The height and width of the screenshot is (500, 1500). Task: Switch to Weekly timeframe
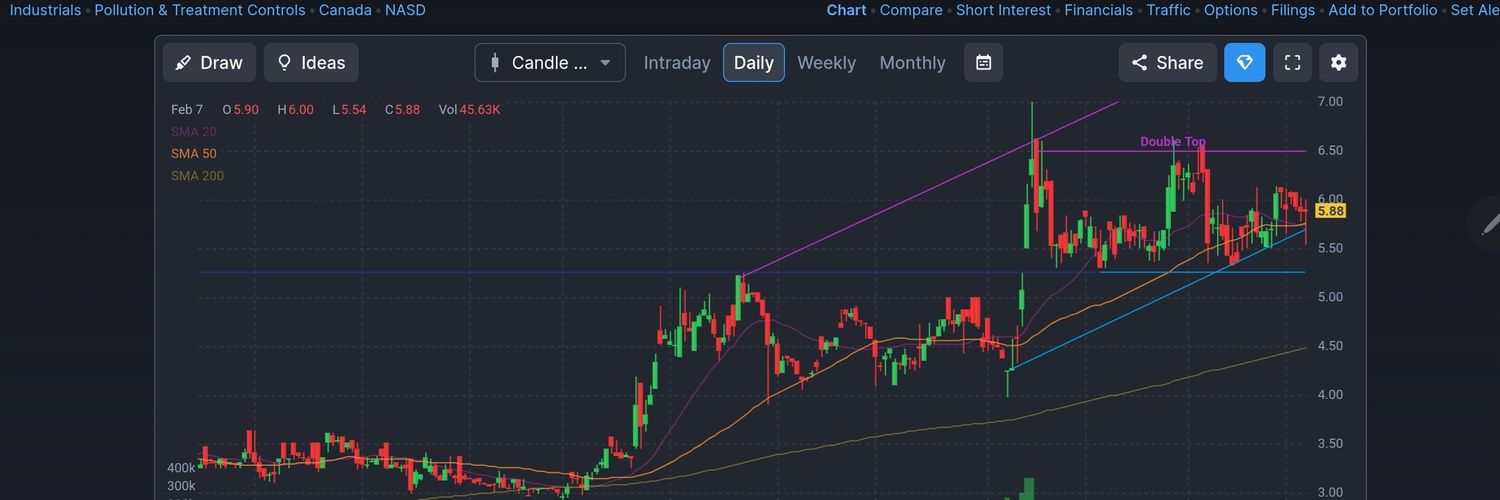[x=826, y=63]
